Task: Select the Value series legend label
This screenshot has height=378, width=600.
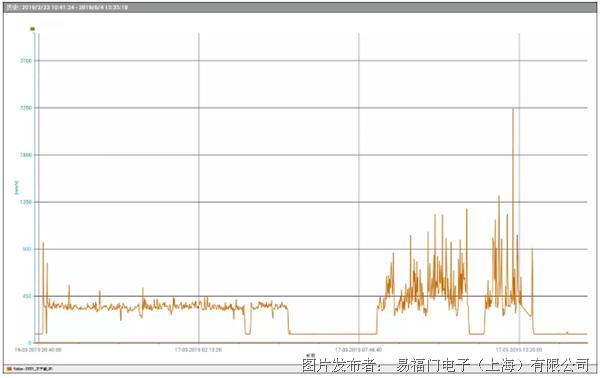Action: click(x=33, y=369)
